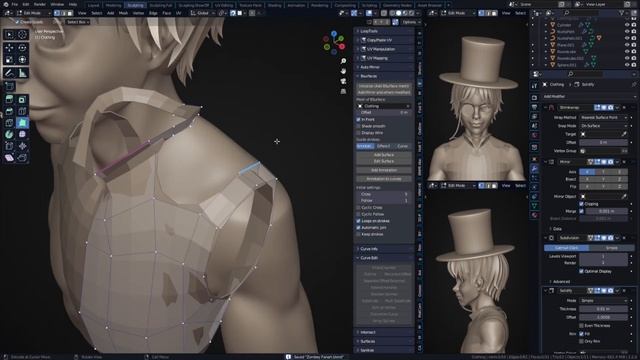
Task: Click the Blender logo menu icon
Action: (x=5, y=4)
